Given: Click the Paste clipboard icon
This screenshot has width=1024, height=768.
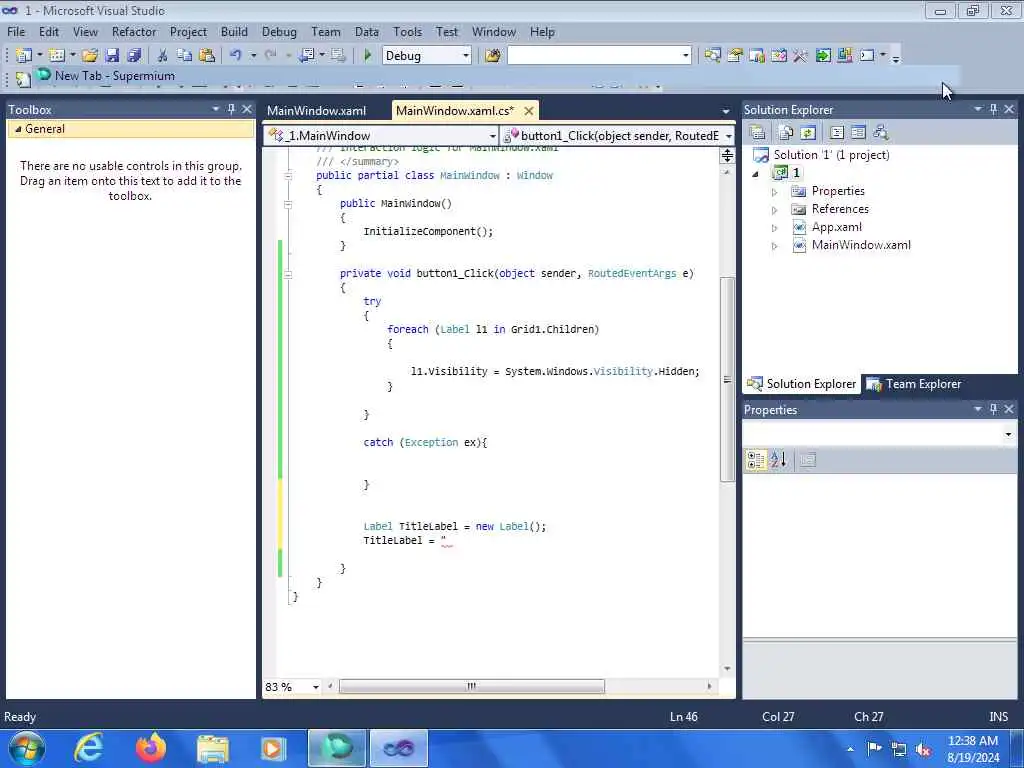Looking at the screenshot, I should [207, 56].
